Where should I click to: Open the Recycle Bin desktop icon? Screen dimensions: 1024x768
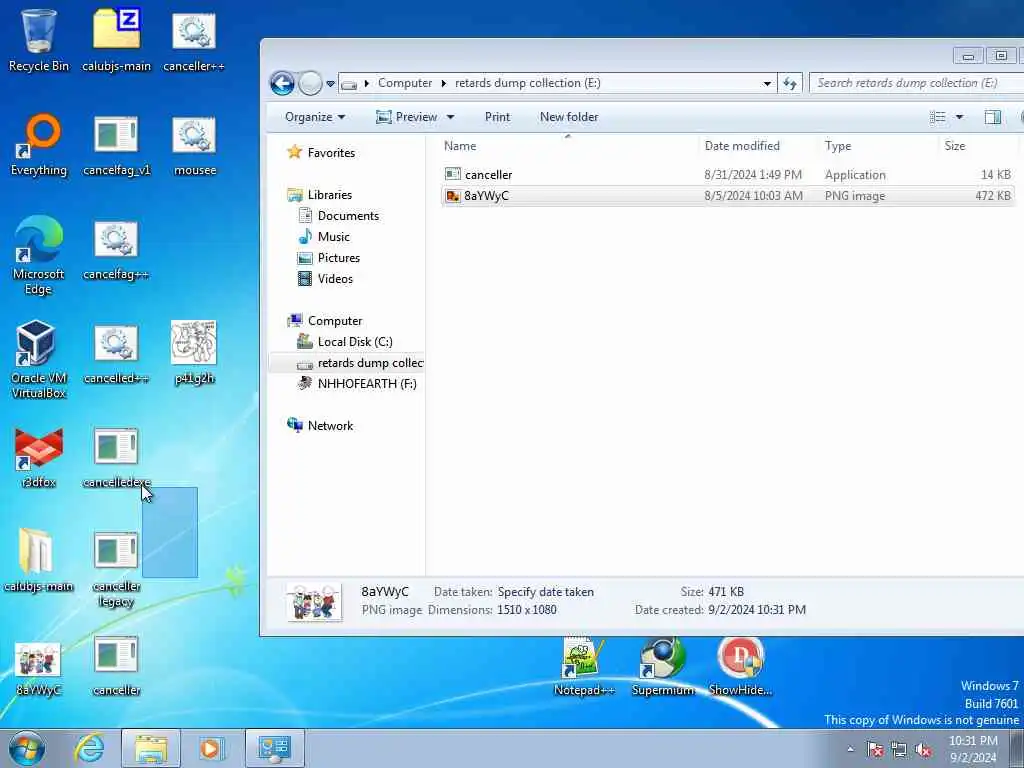click(39, 39)
